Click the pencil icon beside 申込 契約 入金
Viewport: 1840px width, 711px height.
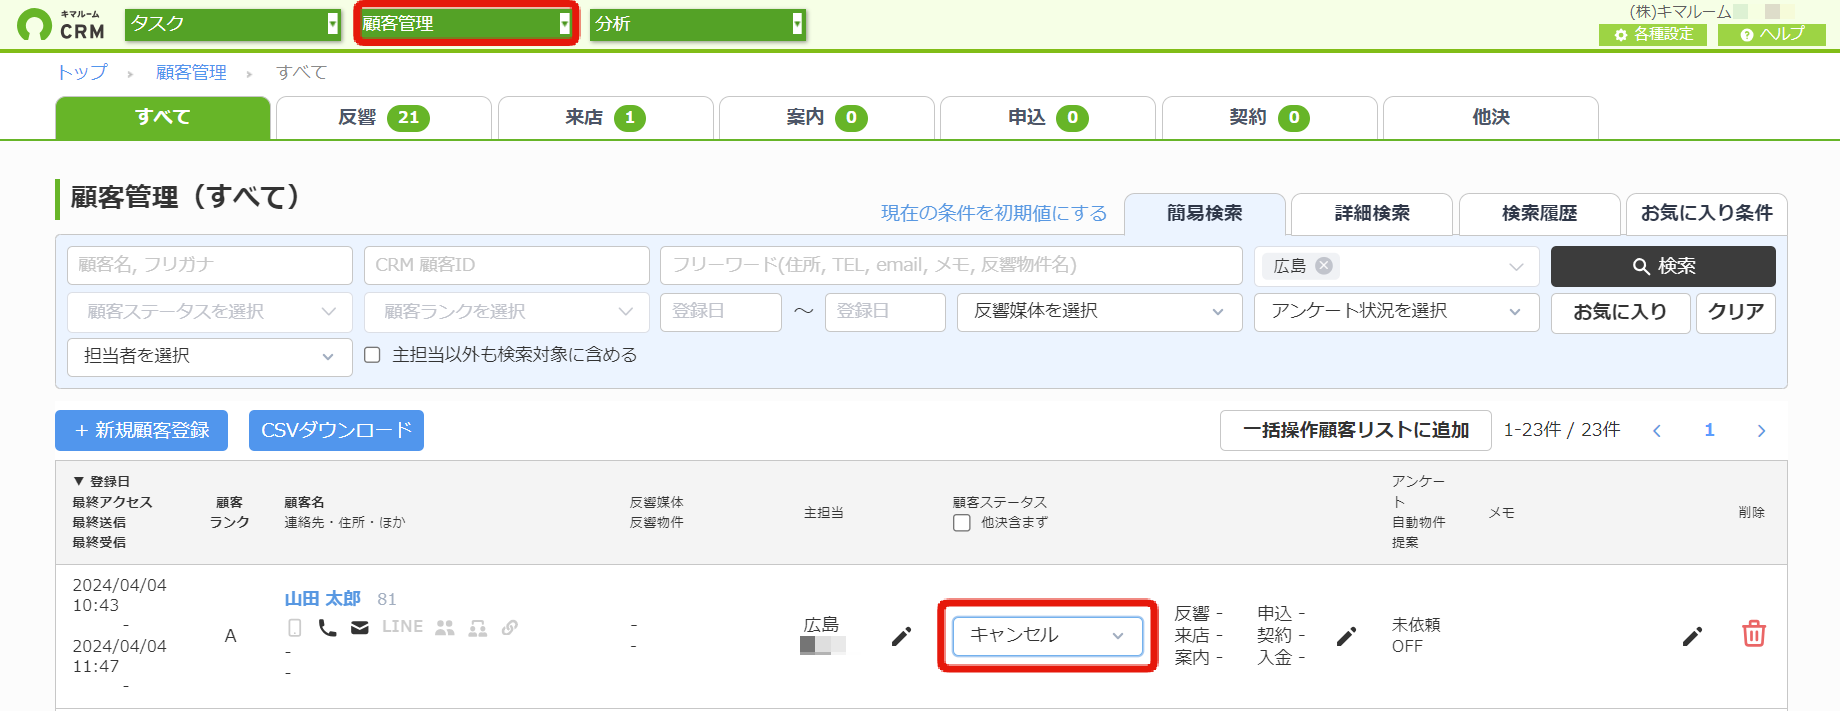pos(1347,636)
